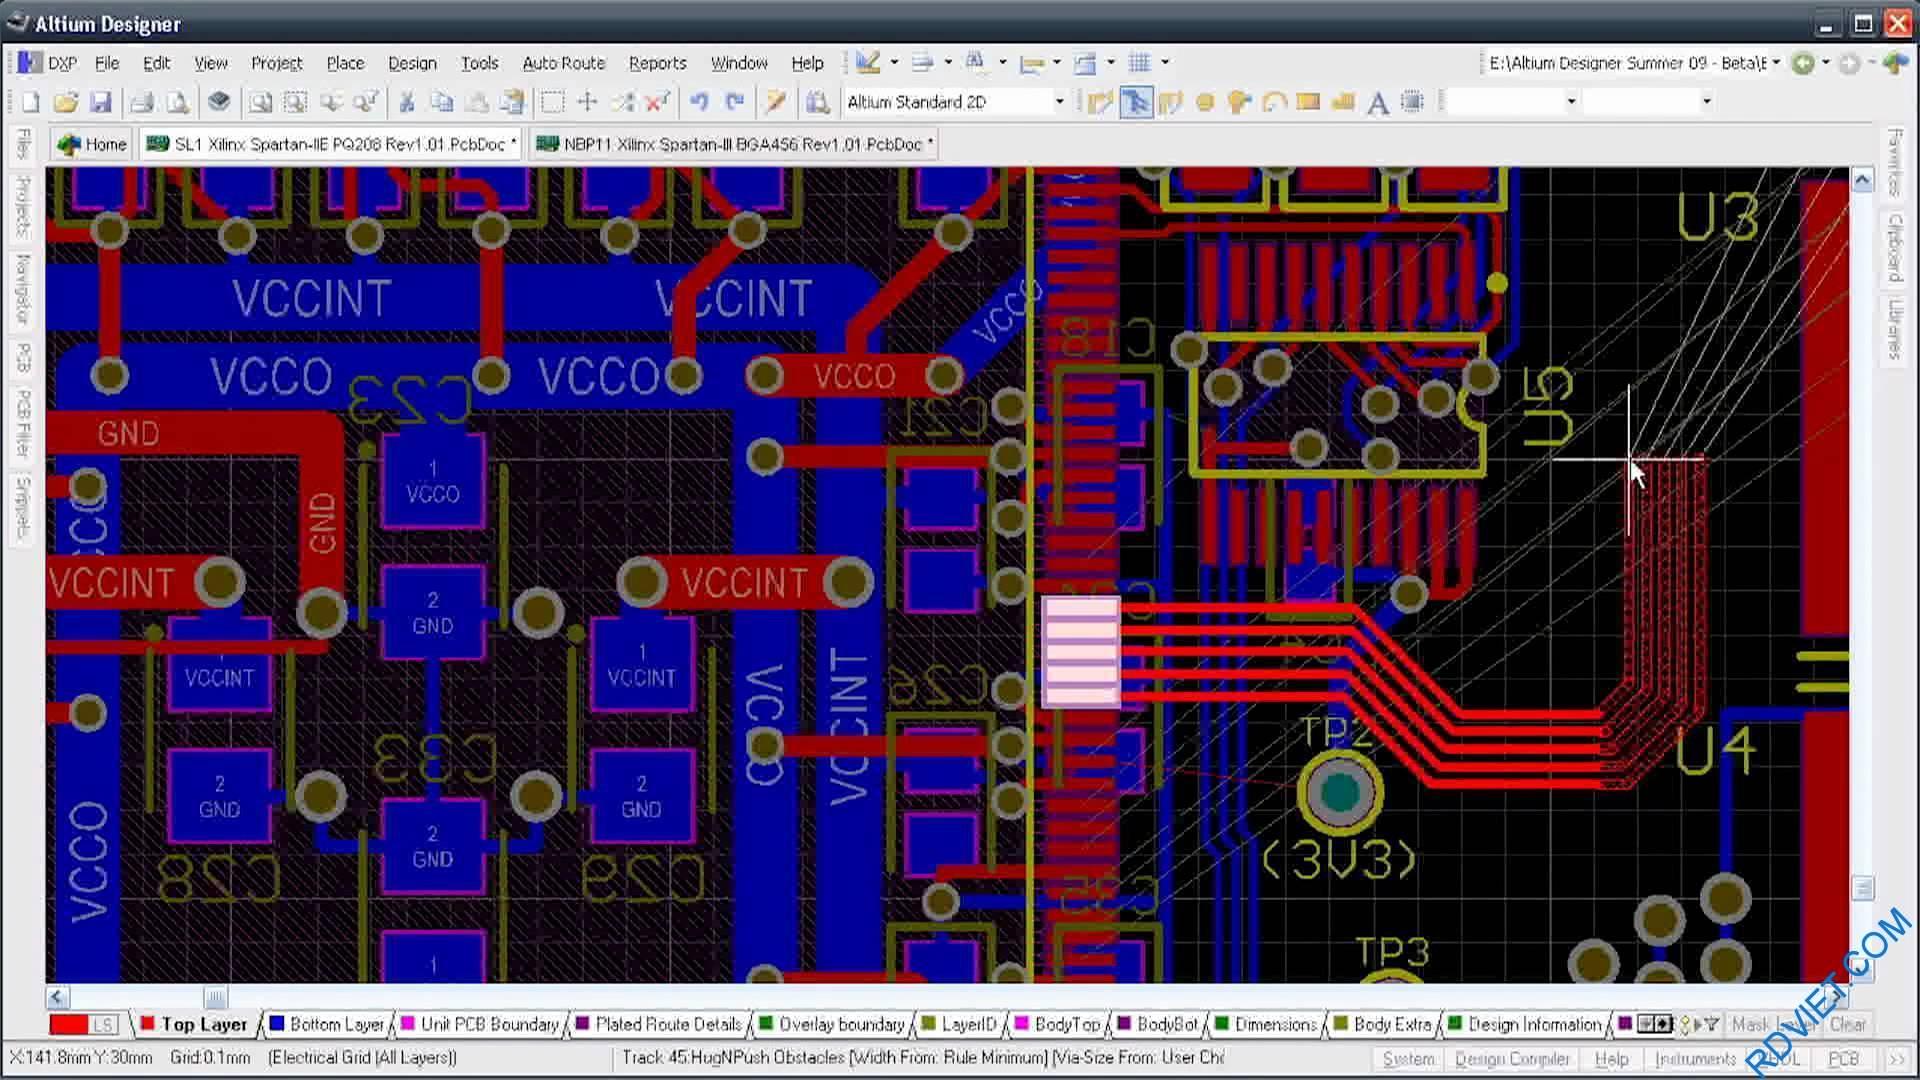Viewport: 1920px width, 1080px height.
Task: Enable the grid display toggle
Action: 1140,62
